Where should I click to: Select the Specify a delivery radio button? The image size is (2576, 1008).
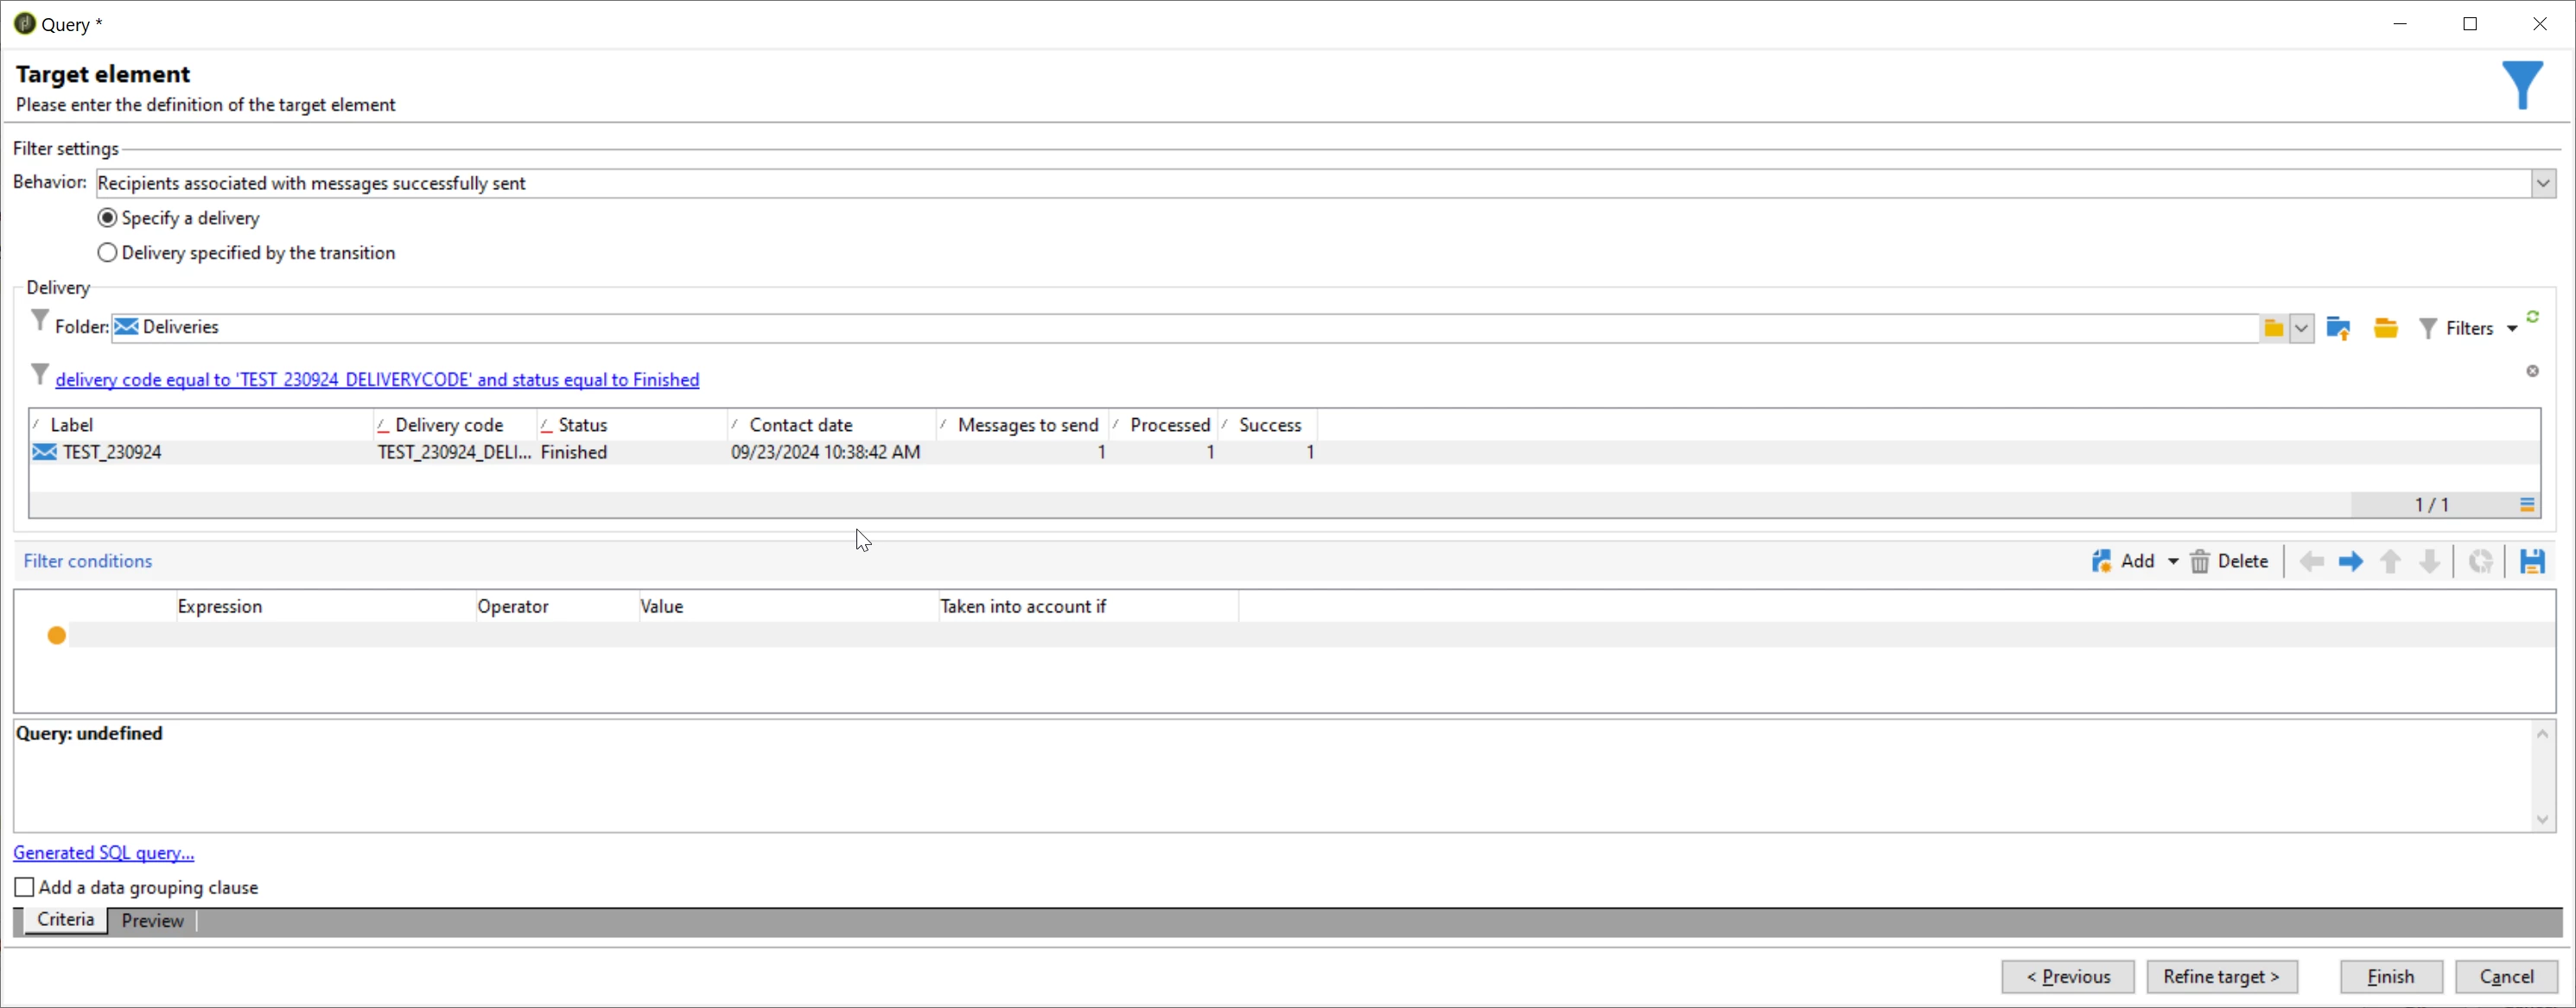click(x=108, y=218)
